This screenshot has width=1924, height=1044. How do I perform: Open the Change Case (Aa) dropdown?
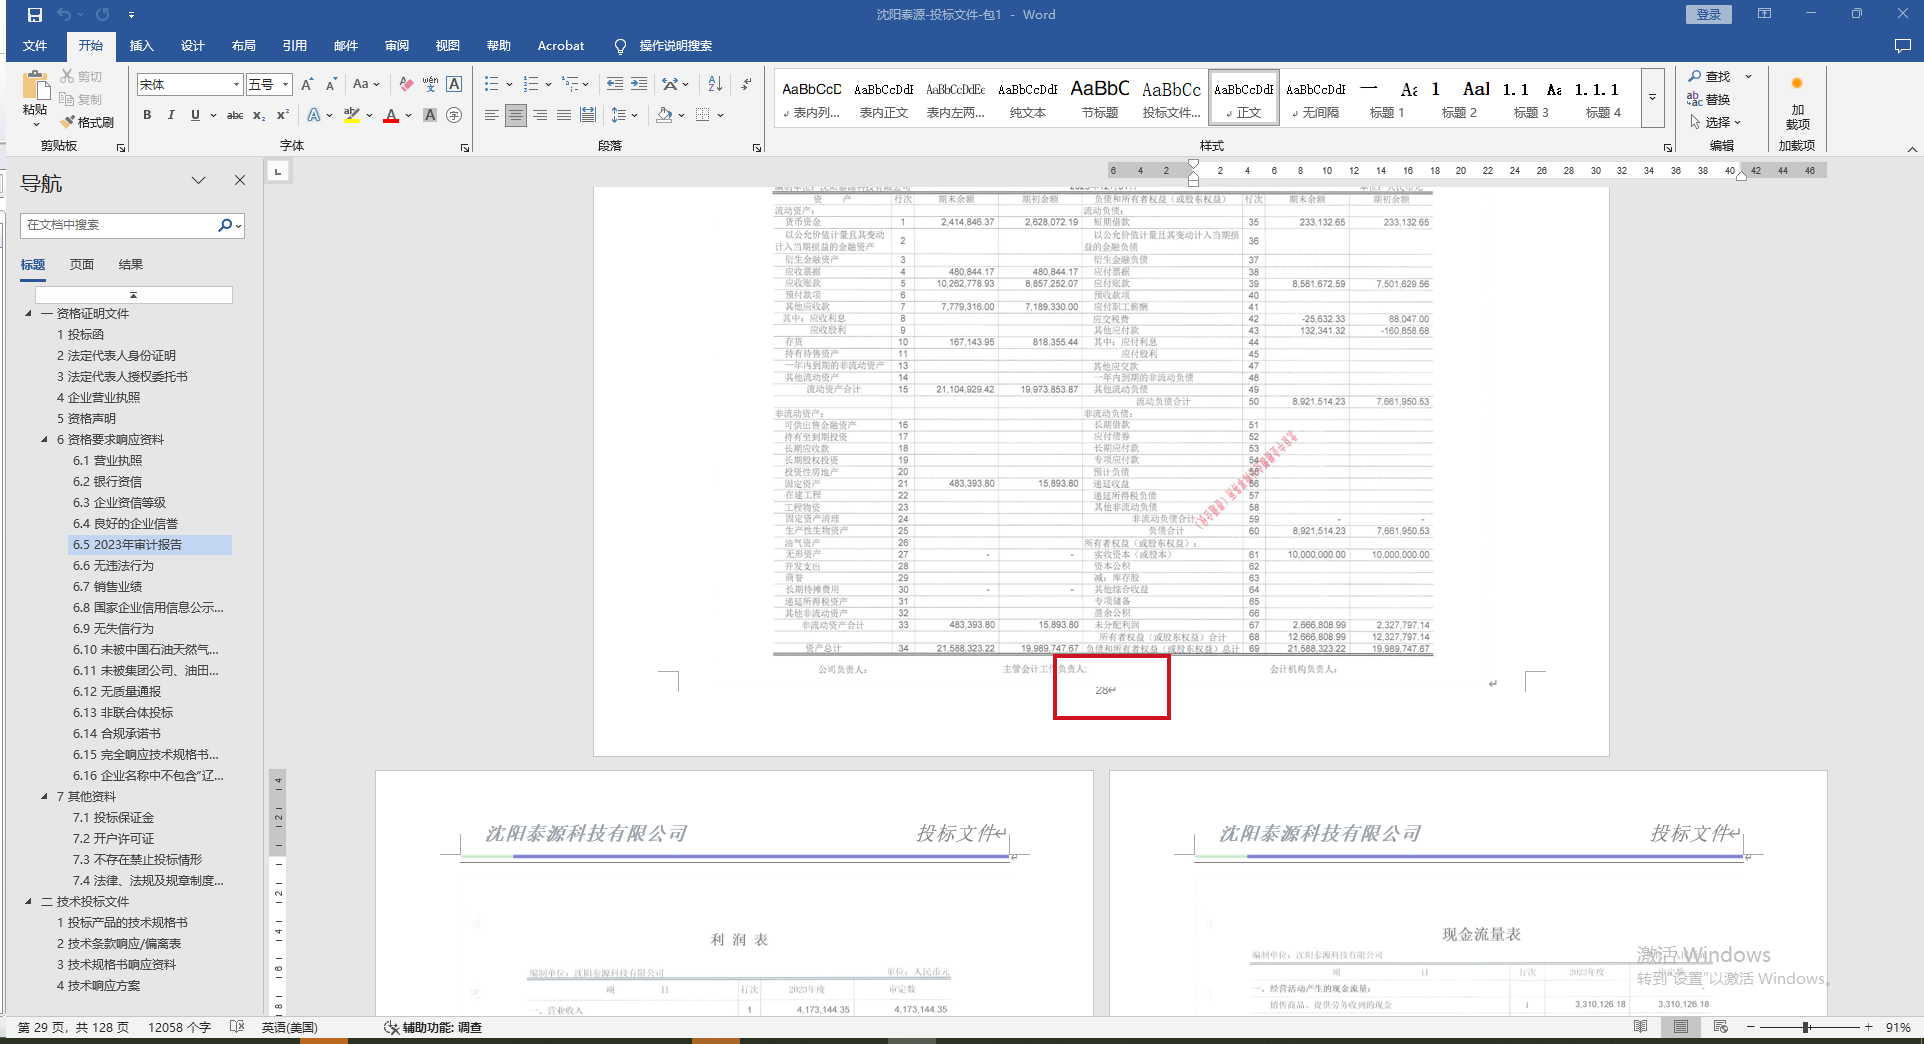point(366,85)
